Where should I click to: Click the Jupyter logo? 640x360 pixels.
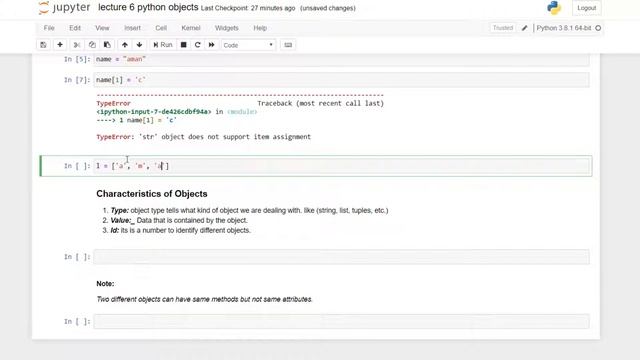64,8
